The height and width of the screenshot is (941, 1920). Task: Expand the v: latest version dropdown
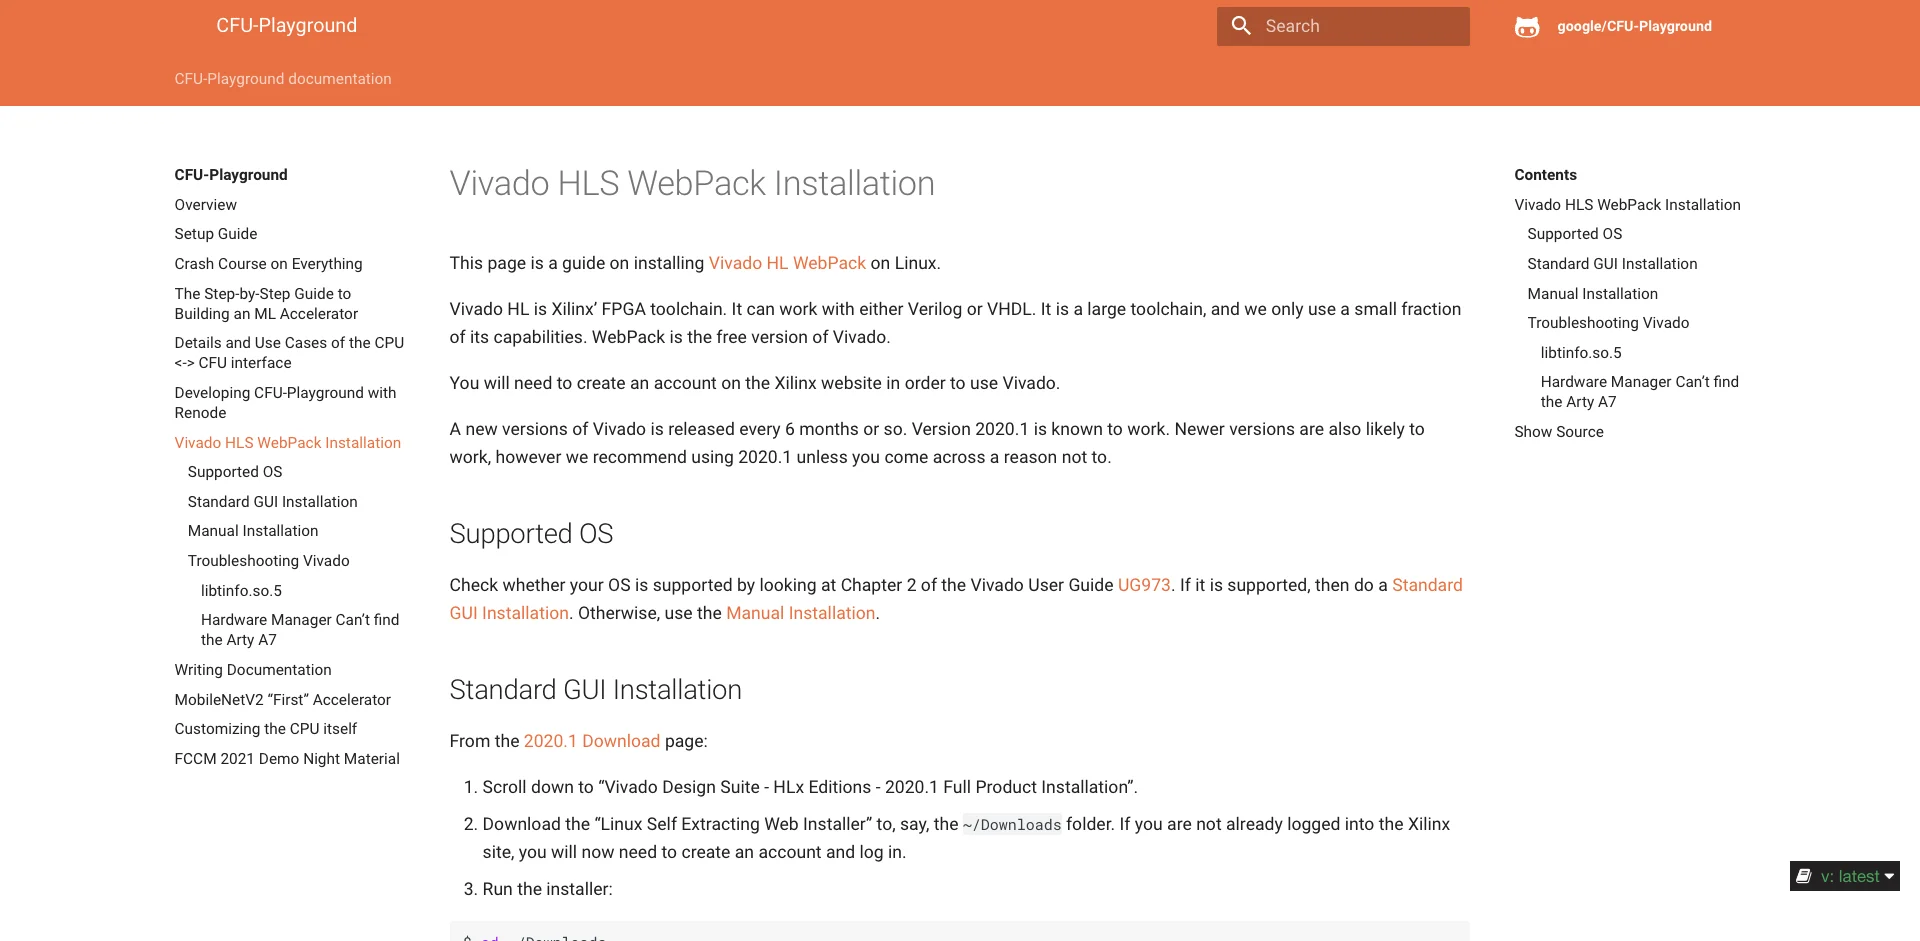tap(1845, 876)
